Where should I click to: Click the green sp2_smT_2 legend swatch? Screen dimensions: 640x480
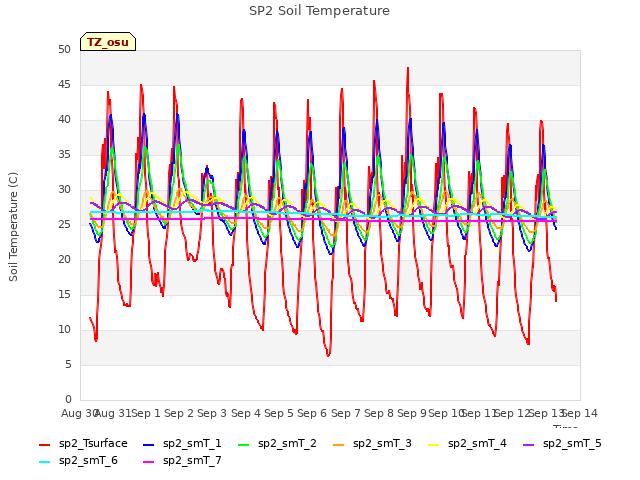pyautogui.click(x=244, y=444)
